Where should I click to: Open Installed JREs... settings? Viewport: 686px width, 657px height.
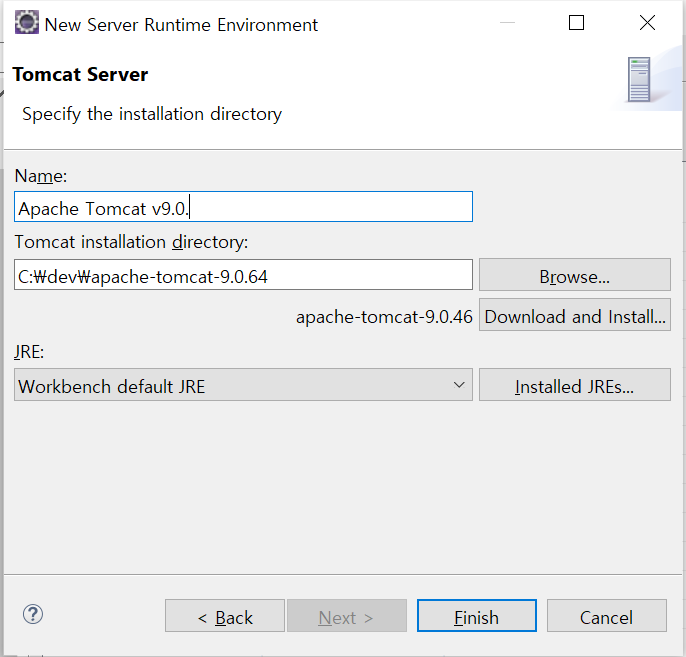[574, 384]
